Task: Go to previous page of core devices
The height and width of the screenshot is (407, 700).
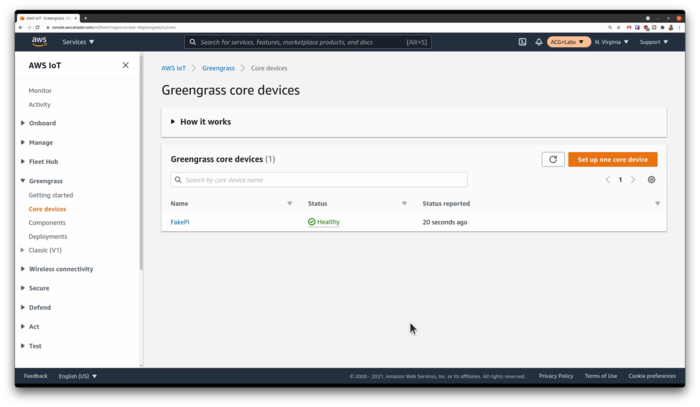Action: point(608,179)
